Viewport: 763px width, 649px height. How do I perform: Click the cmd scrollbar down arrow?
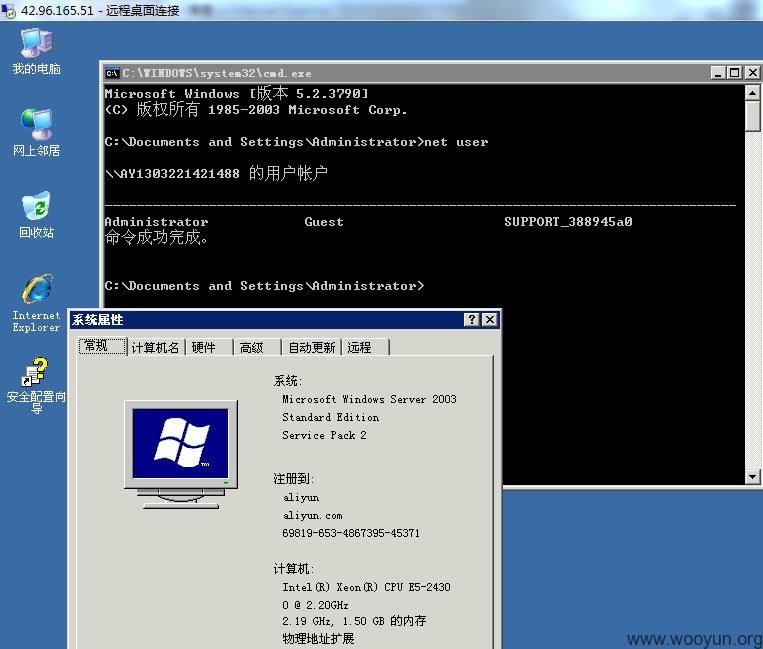[x=752, y=477]
